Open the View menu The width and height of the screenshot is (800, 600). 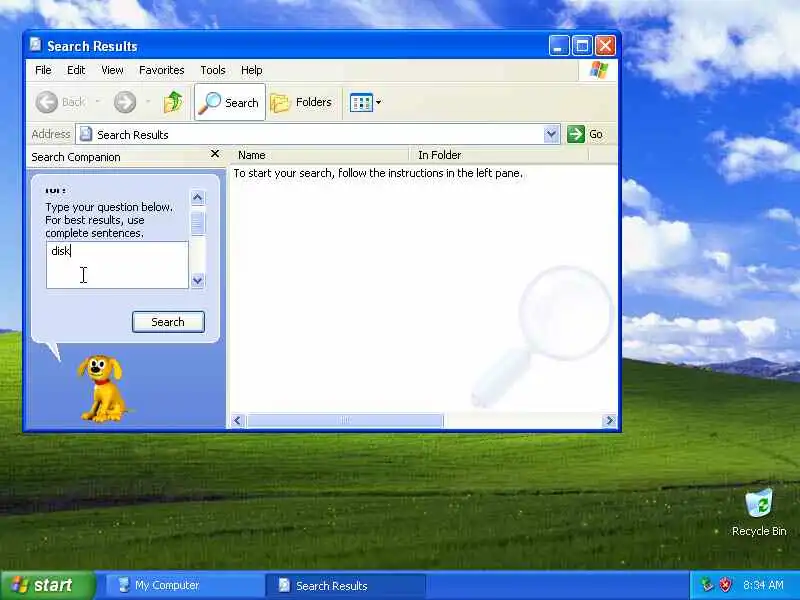click(112, 70)
